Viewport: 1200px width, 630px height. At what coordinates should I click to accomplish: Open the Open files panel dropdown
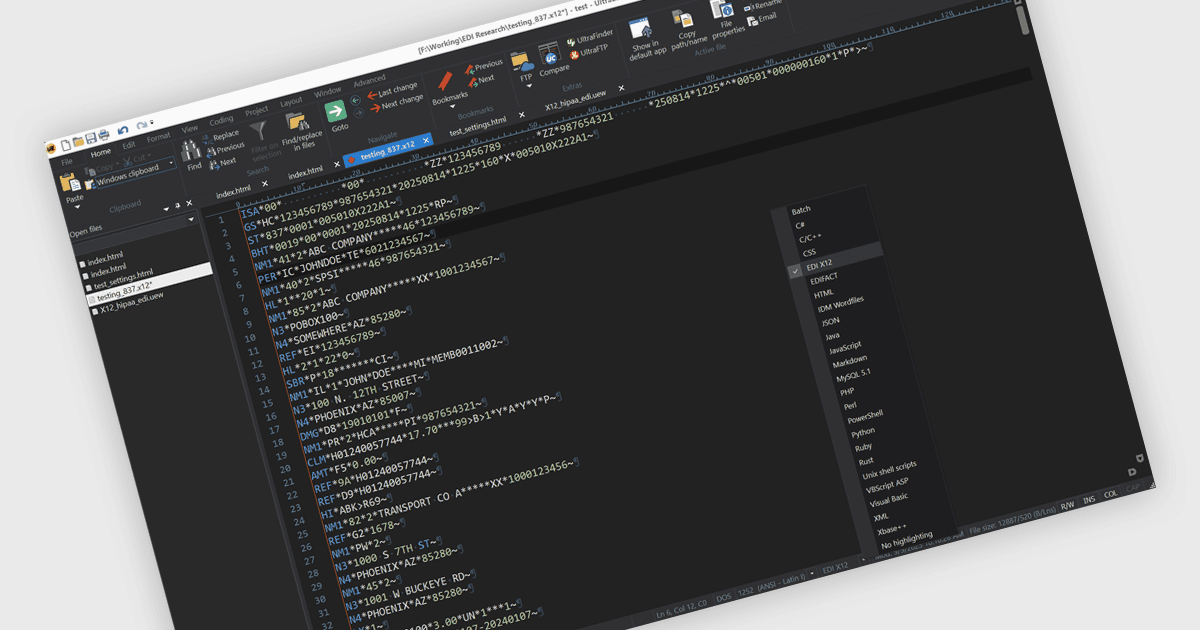tap(190, 218)
